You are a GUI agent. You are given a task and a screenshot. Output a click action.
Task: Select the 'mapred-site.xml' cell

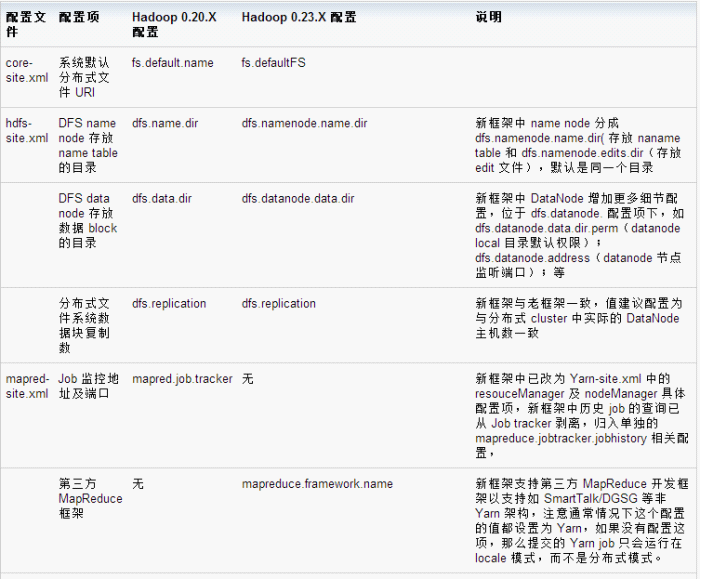pos(27,386)
